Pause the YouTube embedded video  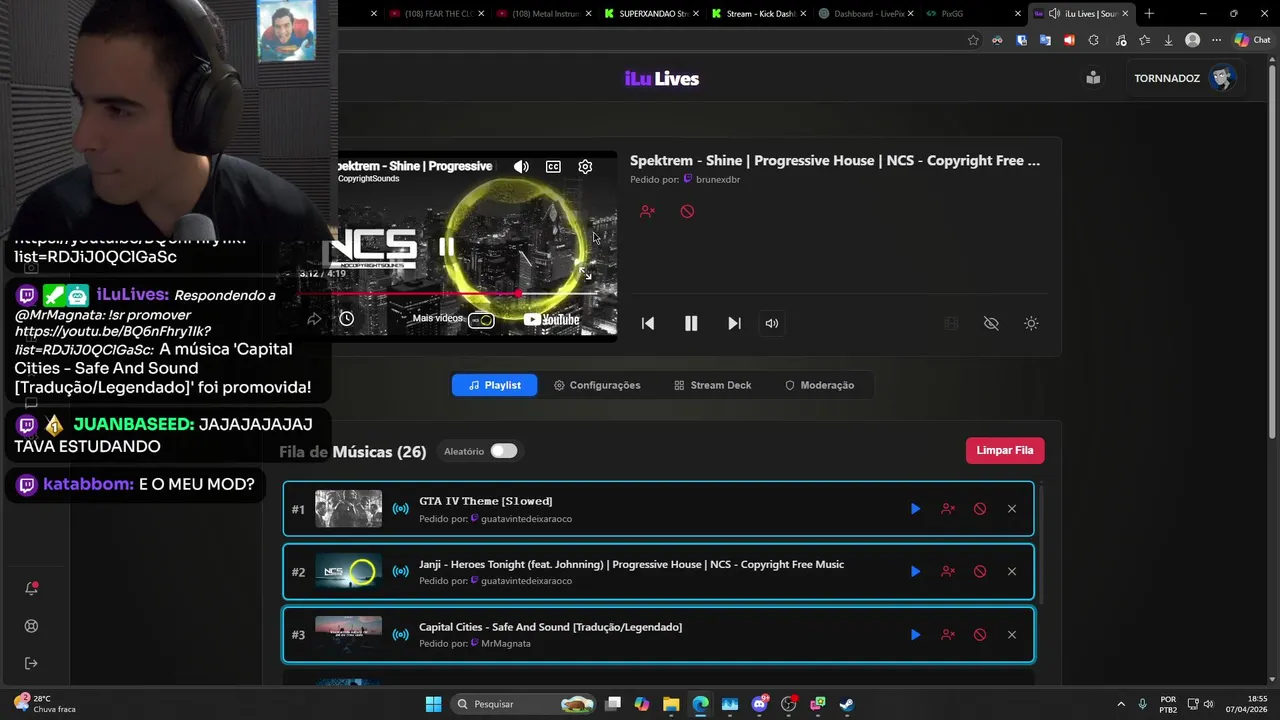tap(447, 246)
